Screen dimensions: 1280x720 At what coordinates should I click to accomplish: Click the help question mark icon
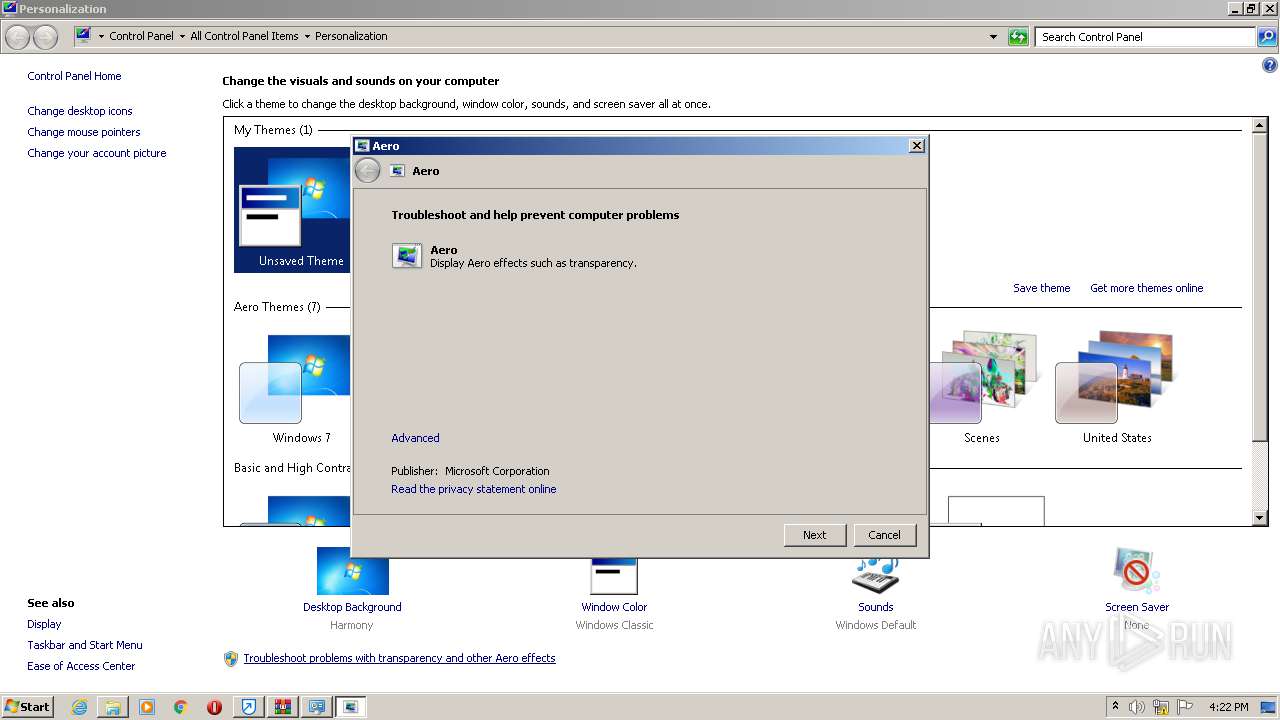click(x=1270, y=66)
